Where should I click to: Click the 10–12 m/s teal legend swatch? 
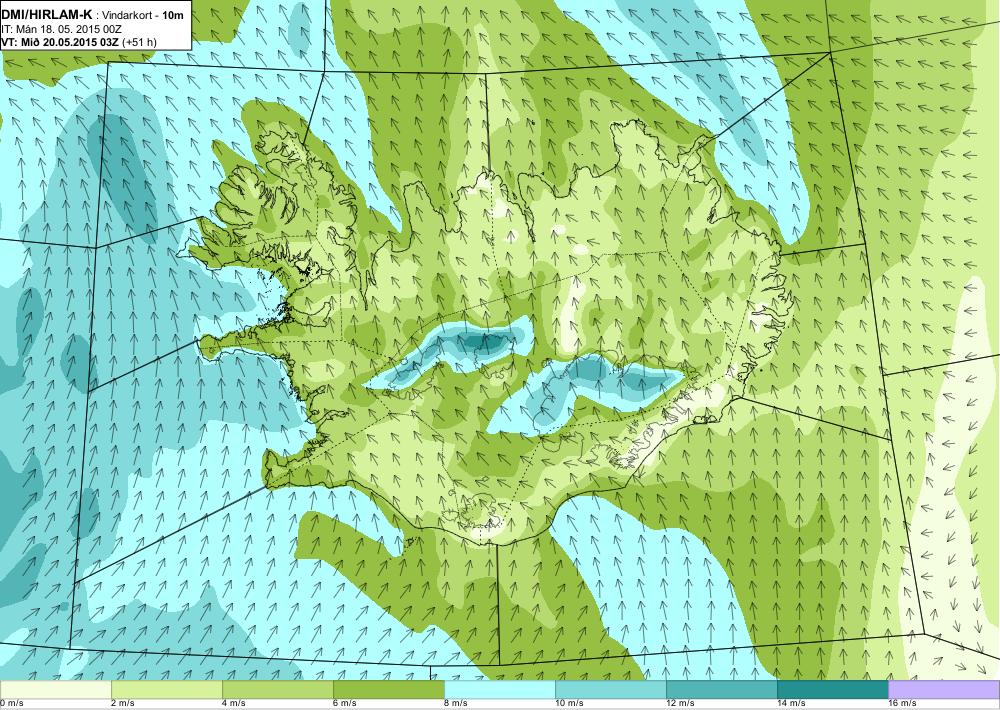click(611, 690)
